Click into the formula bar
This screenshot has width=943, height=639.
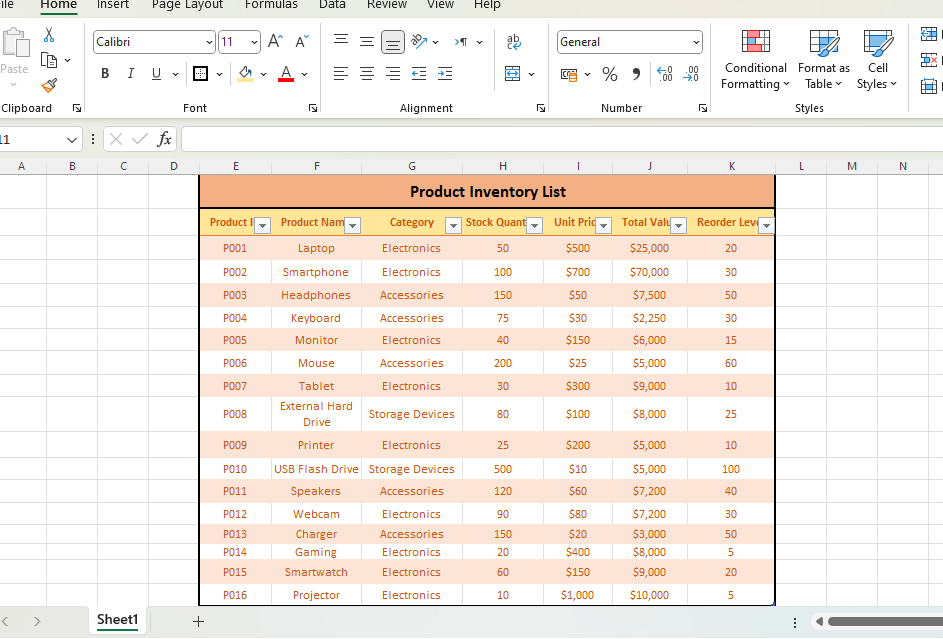562,139
